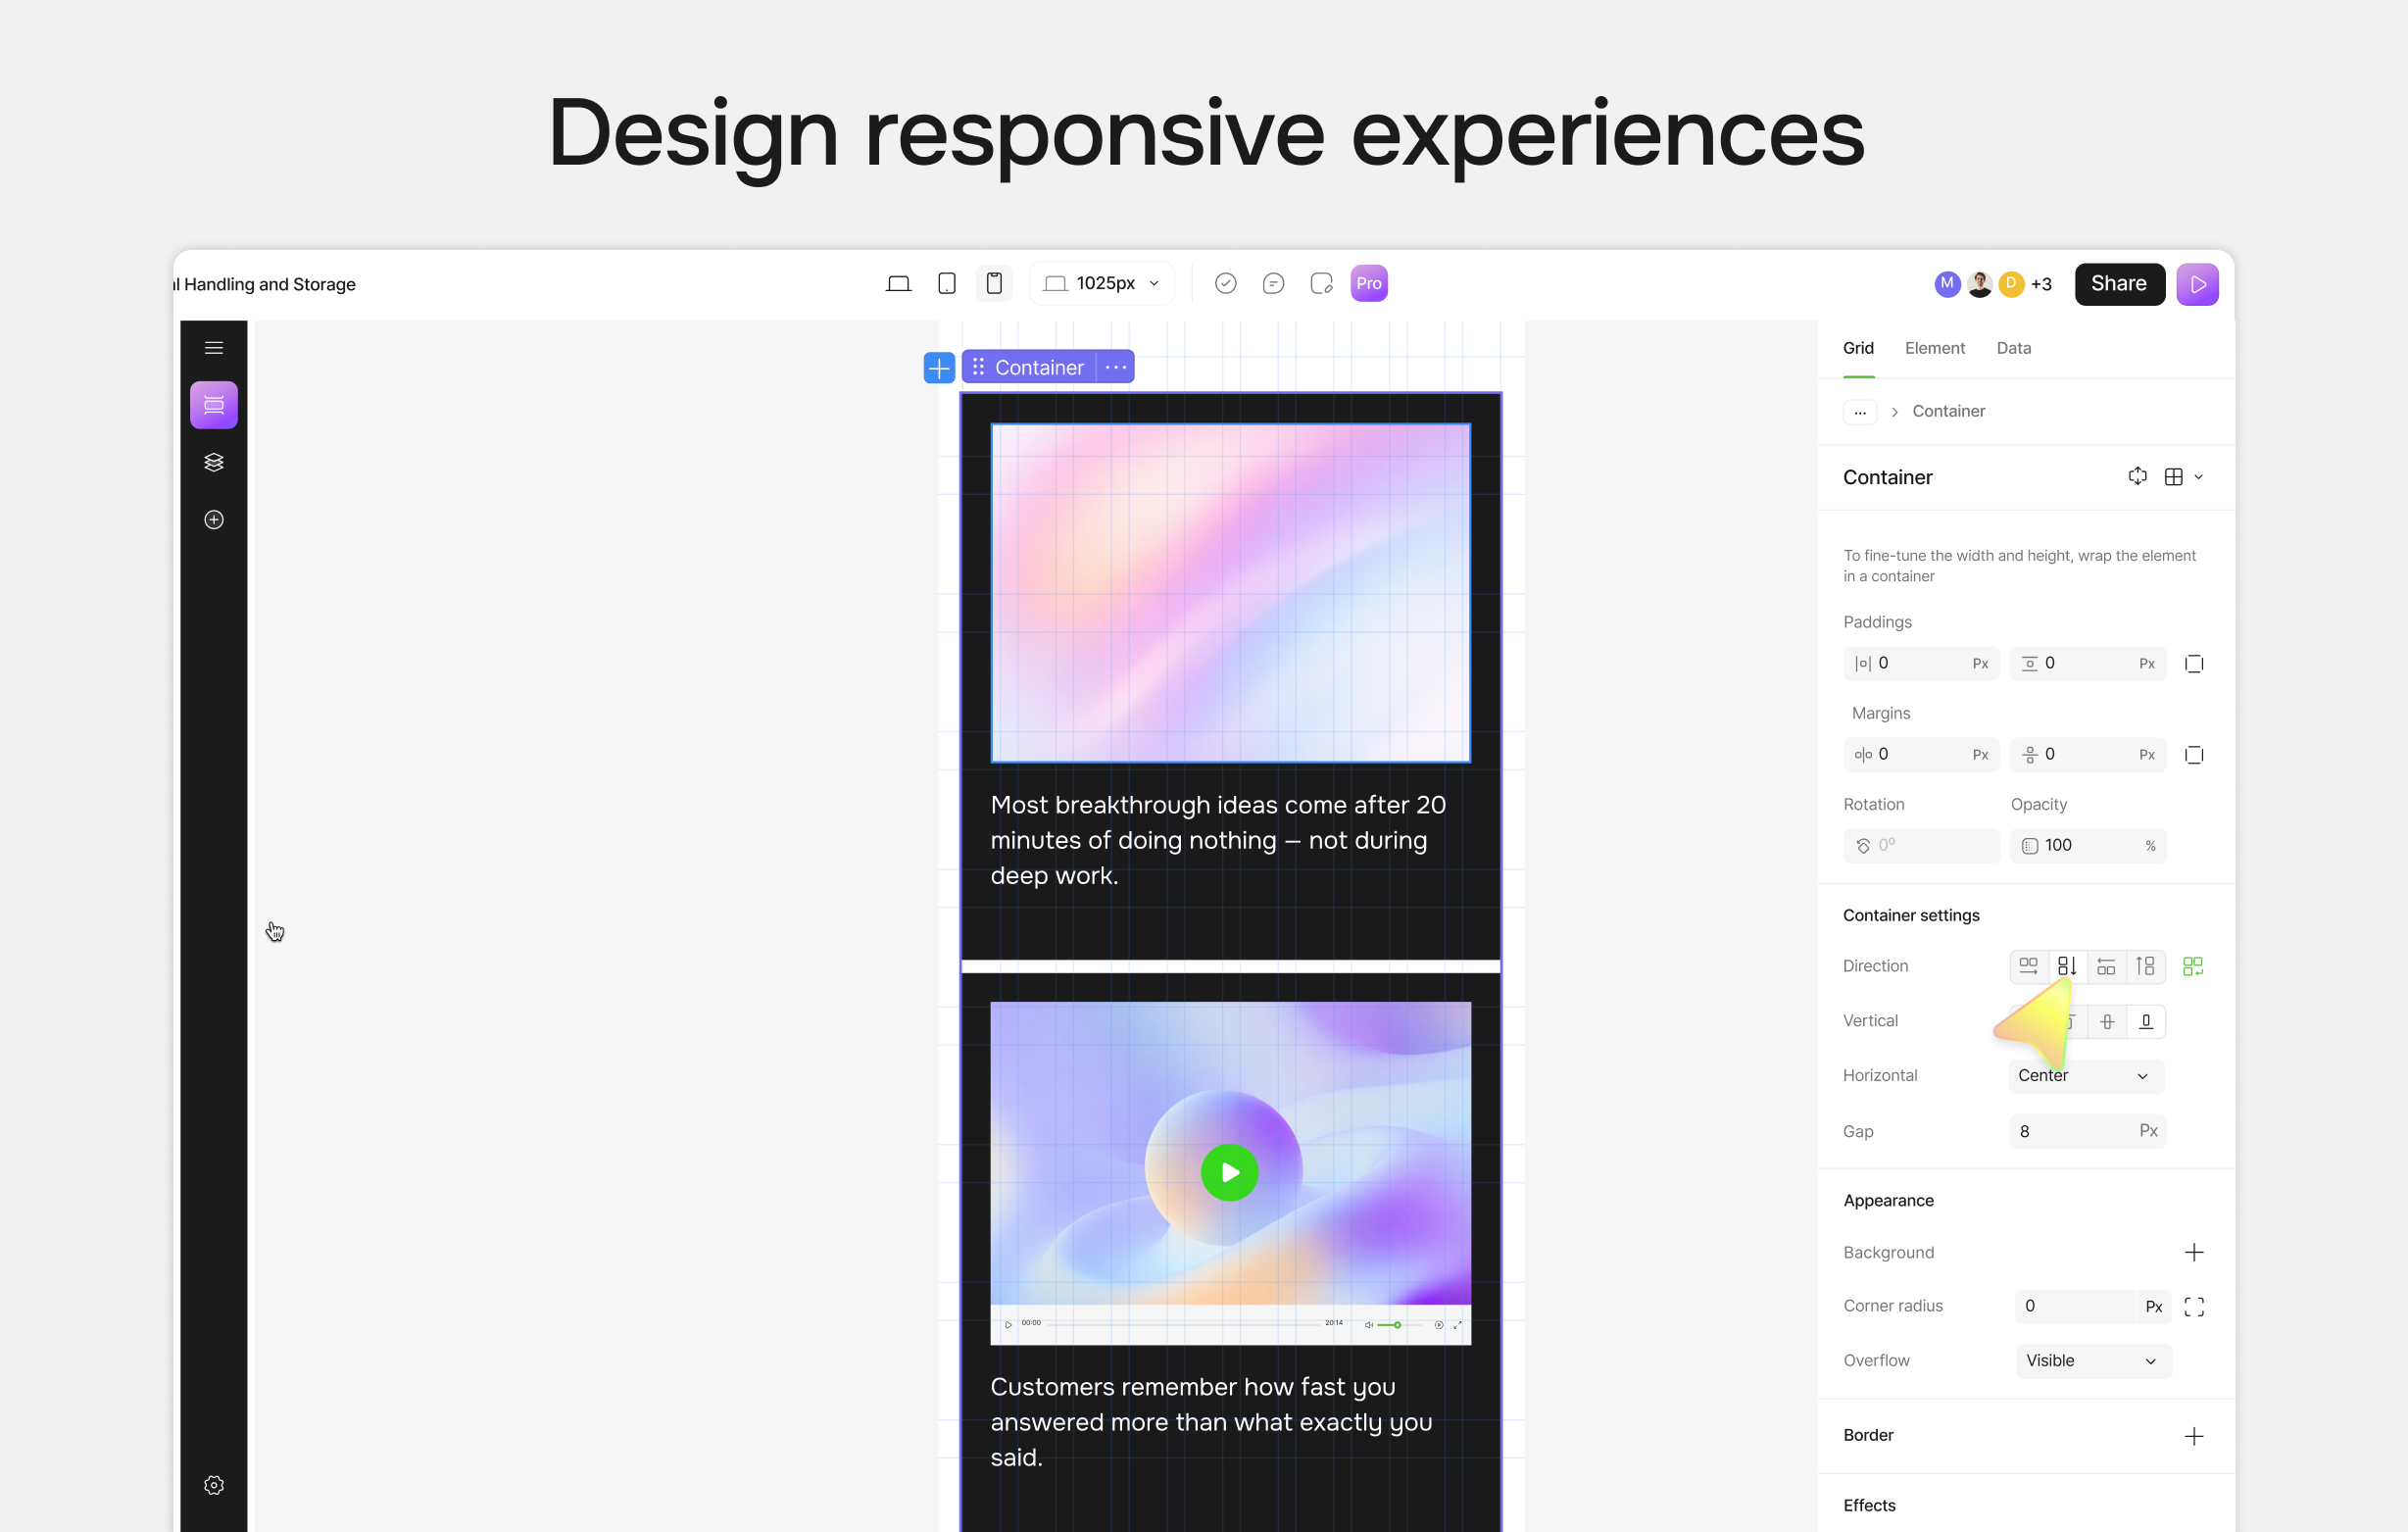Screen dimensions: 2408x1532
Task: Play the video with green play button
Action: pos(1229,1173)
